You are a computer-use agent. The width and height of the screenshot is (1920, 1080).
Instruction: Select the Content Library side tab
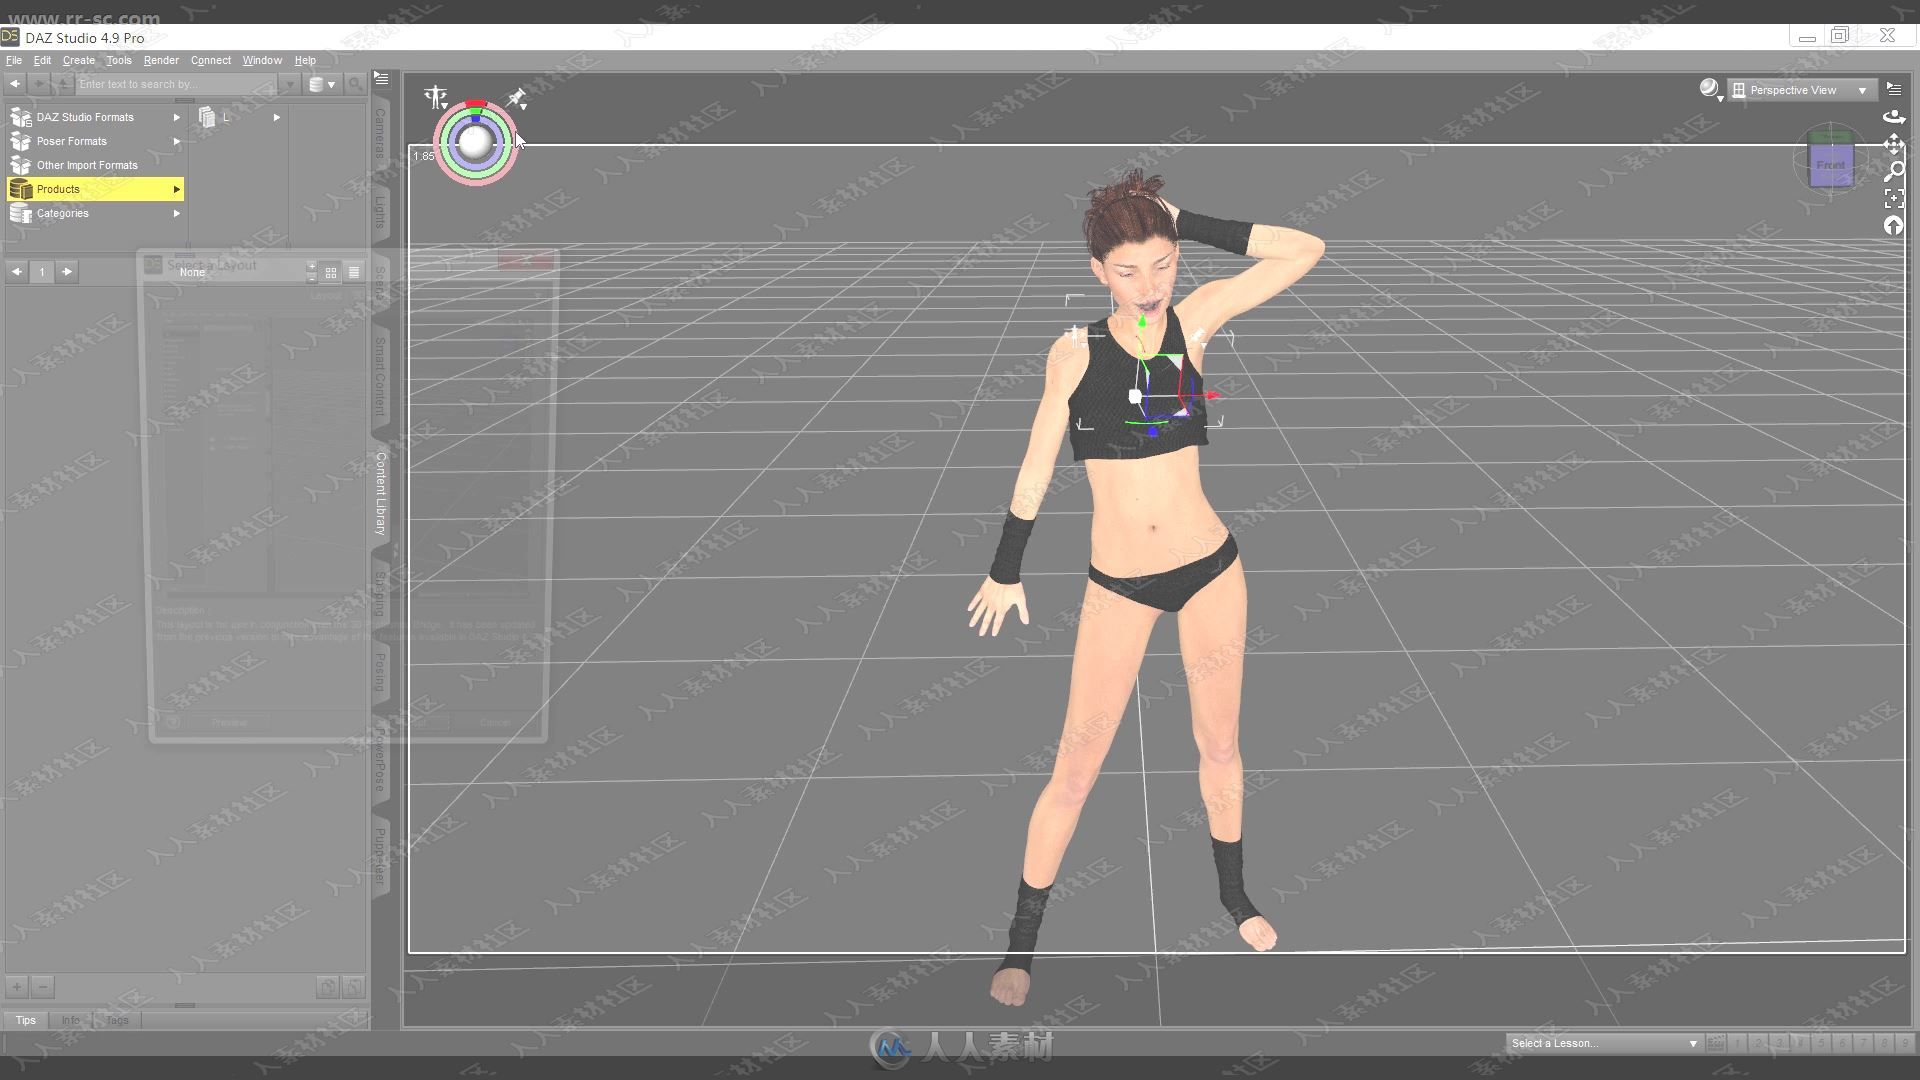[x=380, y=492]
